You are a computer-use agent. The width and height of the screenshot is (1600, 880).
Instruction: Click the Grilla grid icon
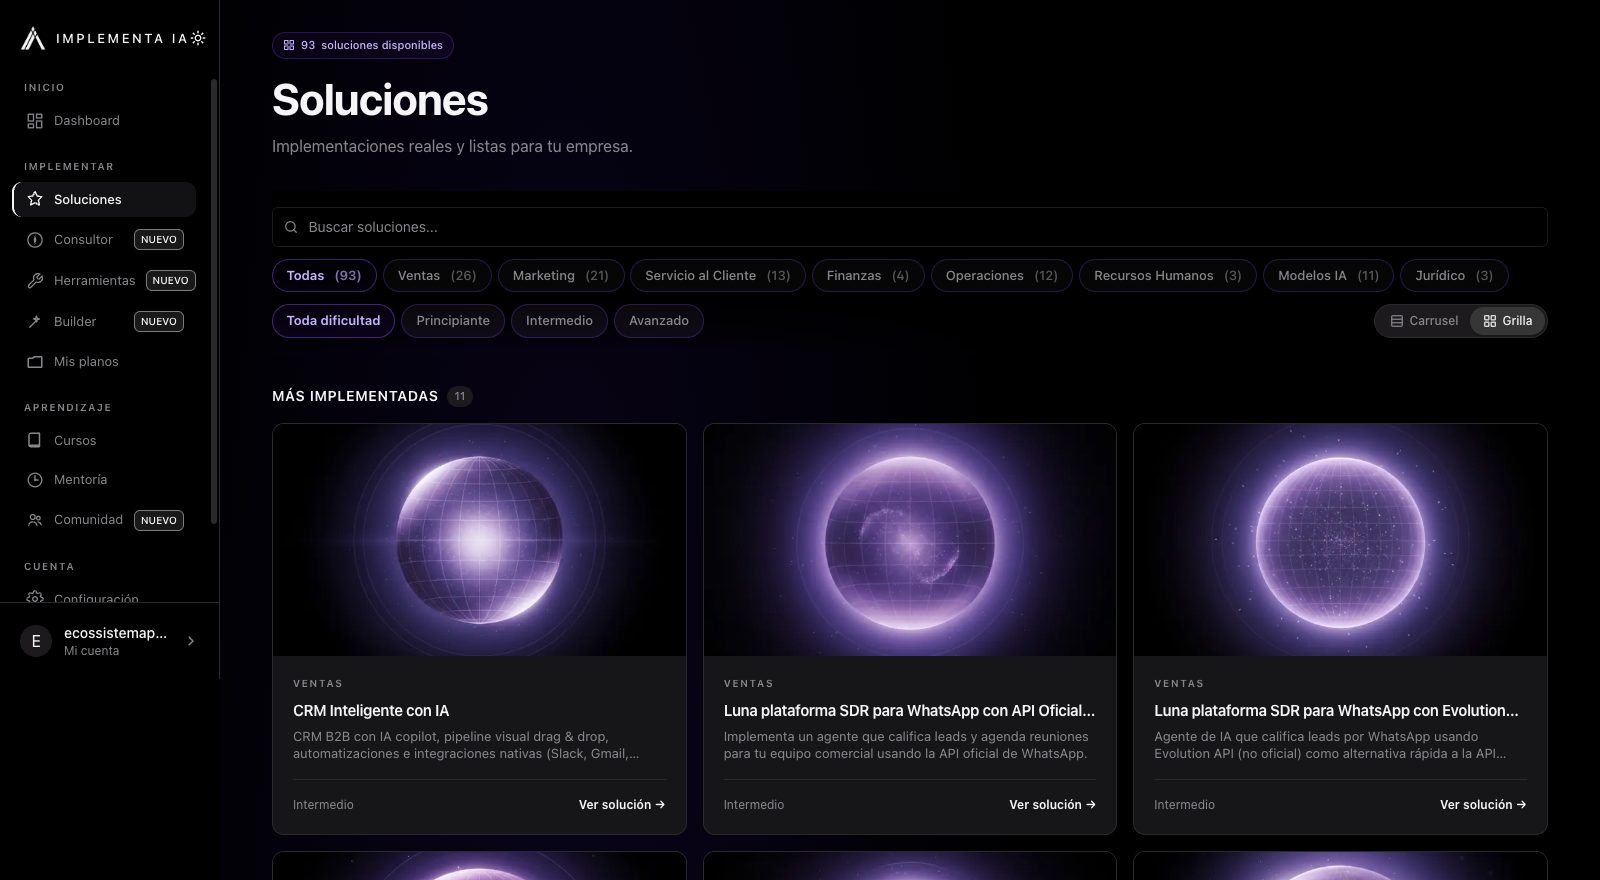1490,321
